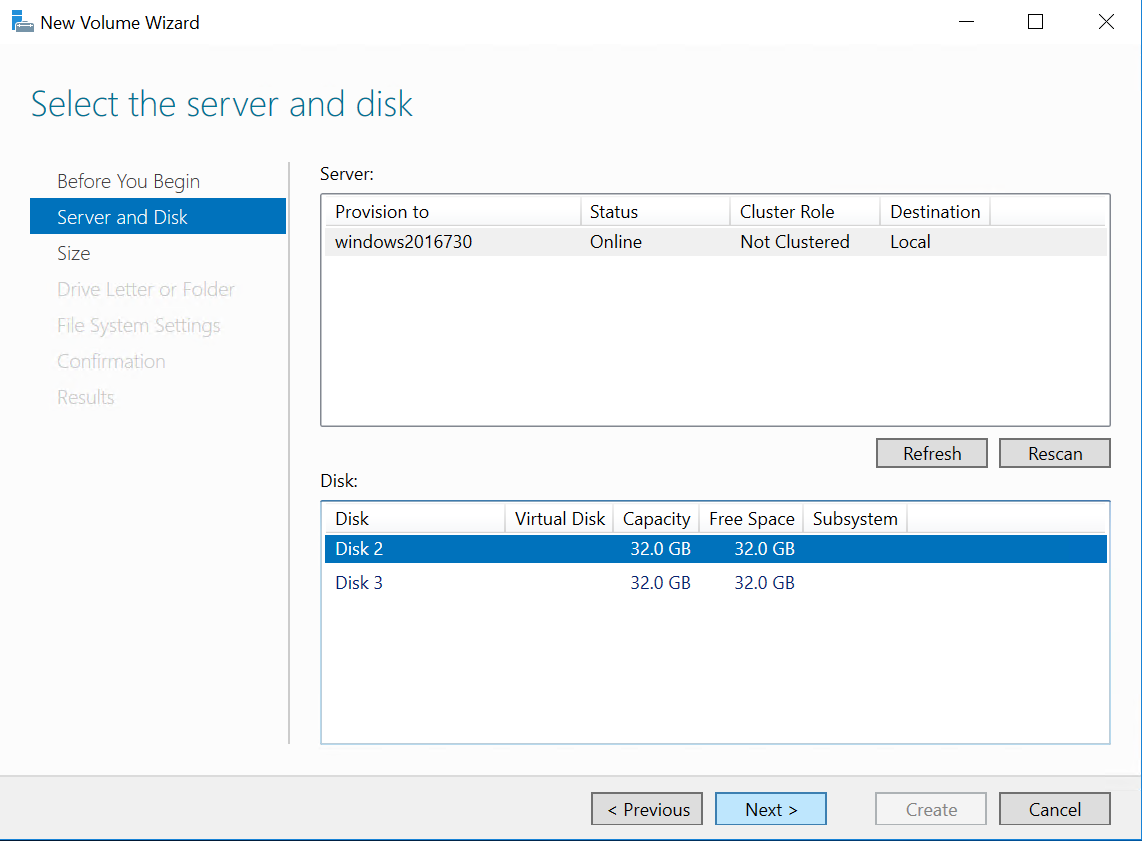Select the Server and Disk step
1142x845 pixels.
coord(122,217)
